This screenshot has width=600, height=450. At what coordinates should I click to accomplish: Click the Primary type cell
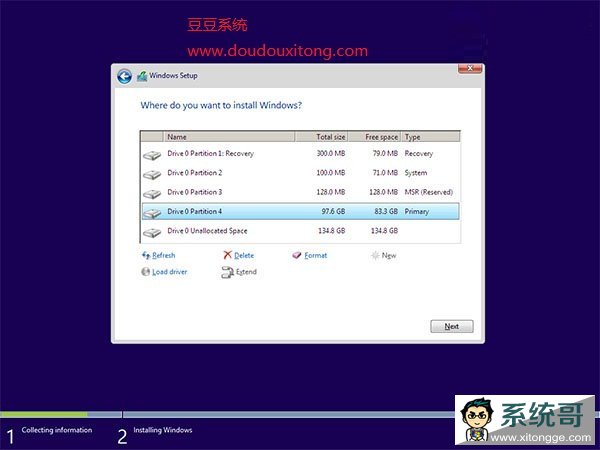[x=417, y=211]
